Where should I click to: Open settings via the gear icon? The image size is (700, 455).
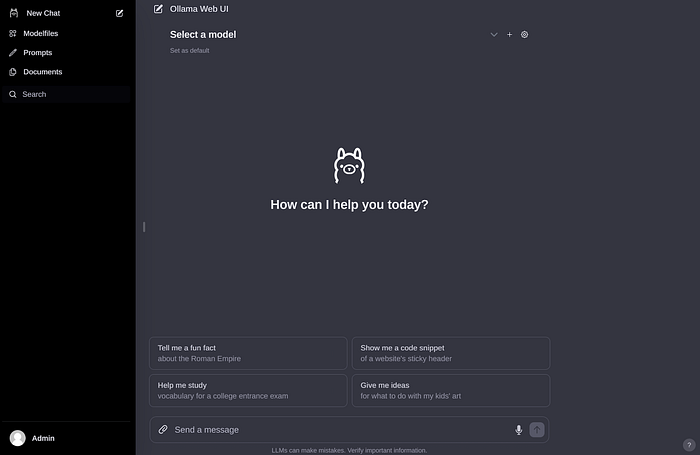pos(525,34)
